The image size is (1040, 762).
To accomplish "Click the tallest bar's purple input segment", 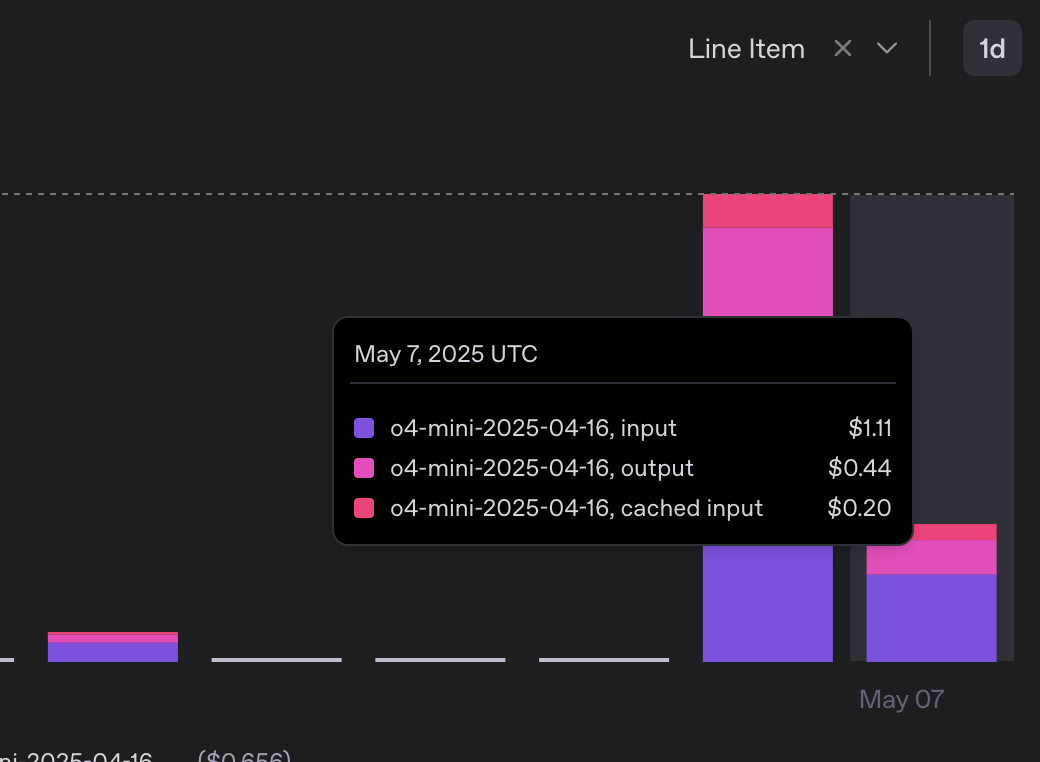I will pyautogui.click(x=767, y=604).
